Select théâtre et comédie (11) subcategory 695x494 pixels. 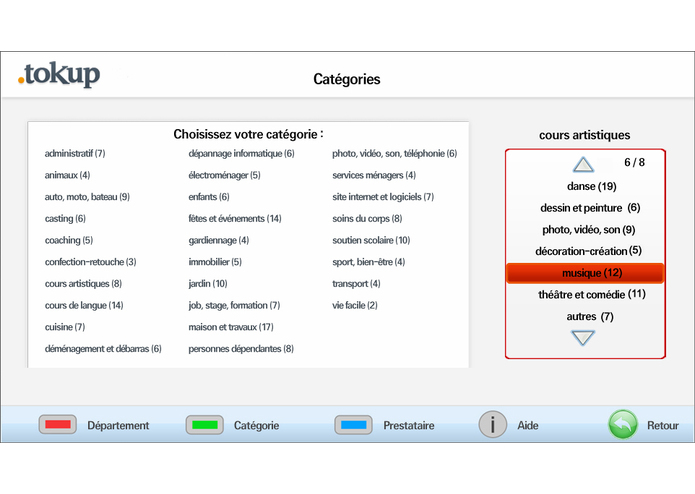coord(592,295)
